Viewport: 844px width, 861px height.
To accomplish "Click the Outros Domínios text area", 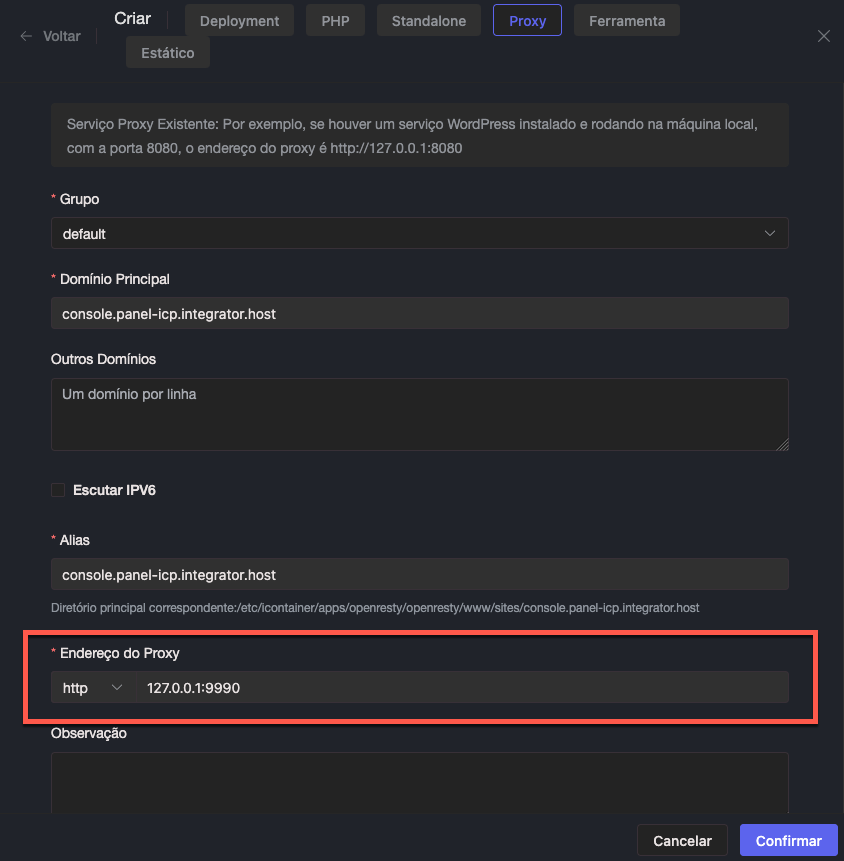I will pyautogui.click(x=419, y=414).
